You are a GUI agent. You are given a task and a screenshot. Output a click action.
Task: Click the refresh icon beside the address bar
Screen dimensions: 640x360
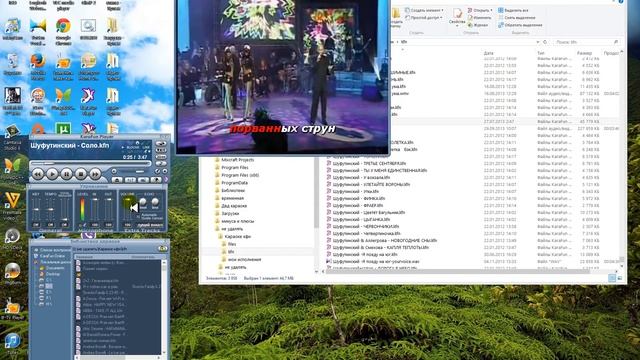pos(545,42)
